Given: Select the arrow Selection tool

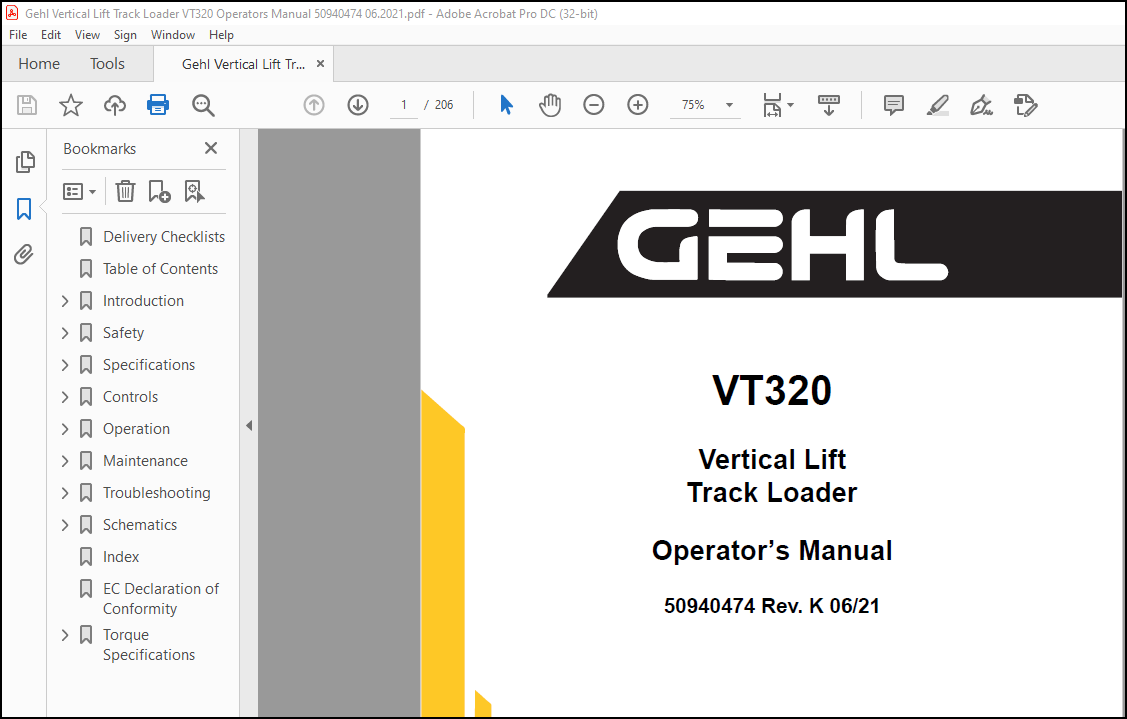Looking at the screenshot, I should 506,105.
